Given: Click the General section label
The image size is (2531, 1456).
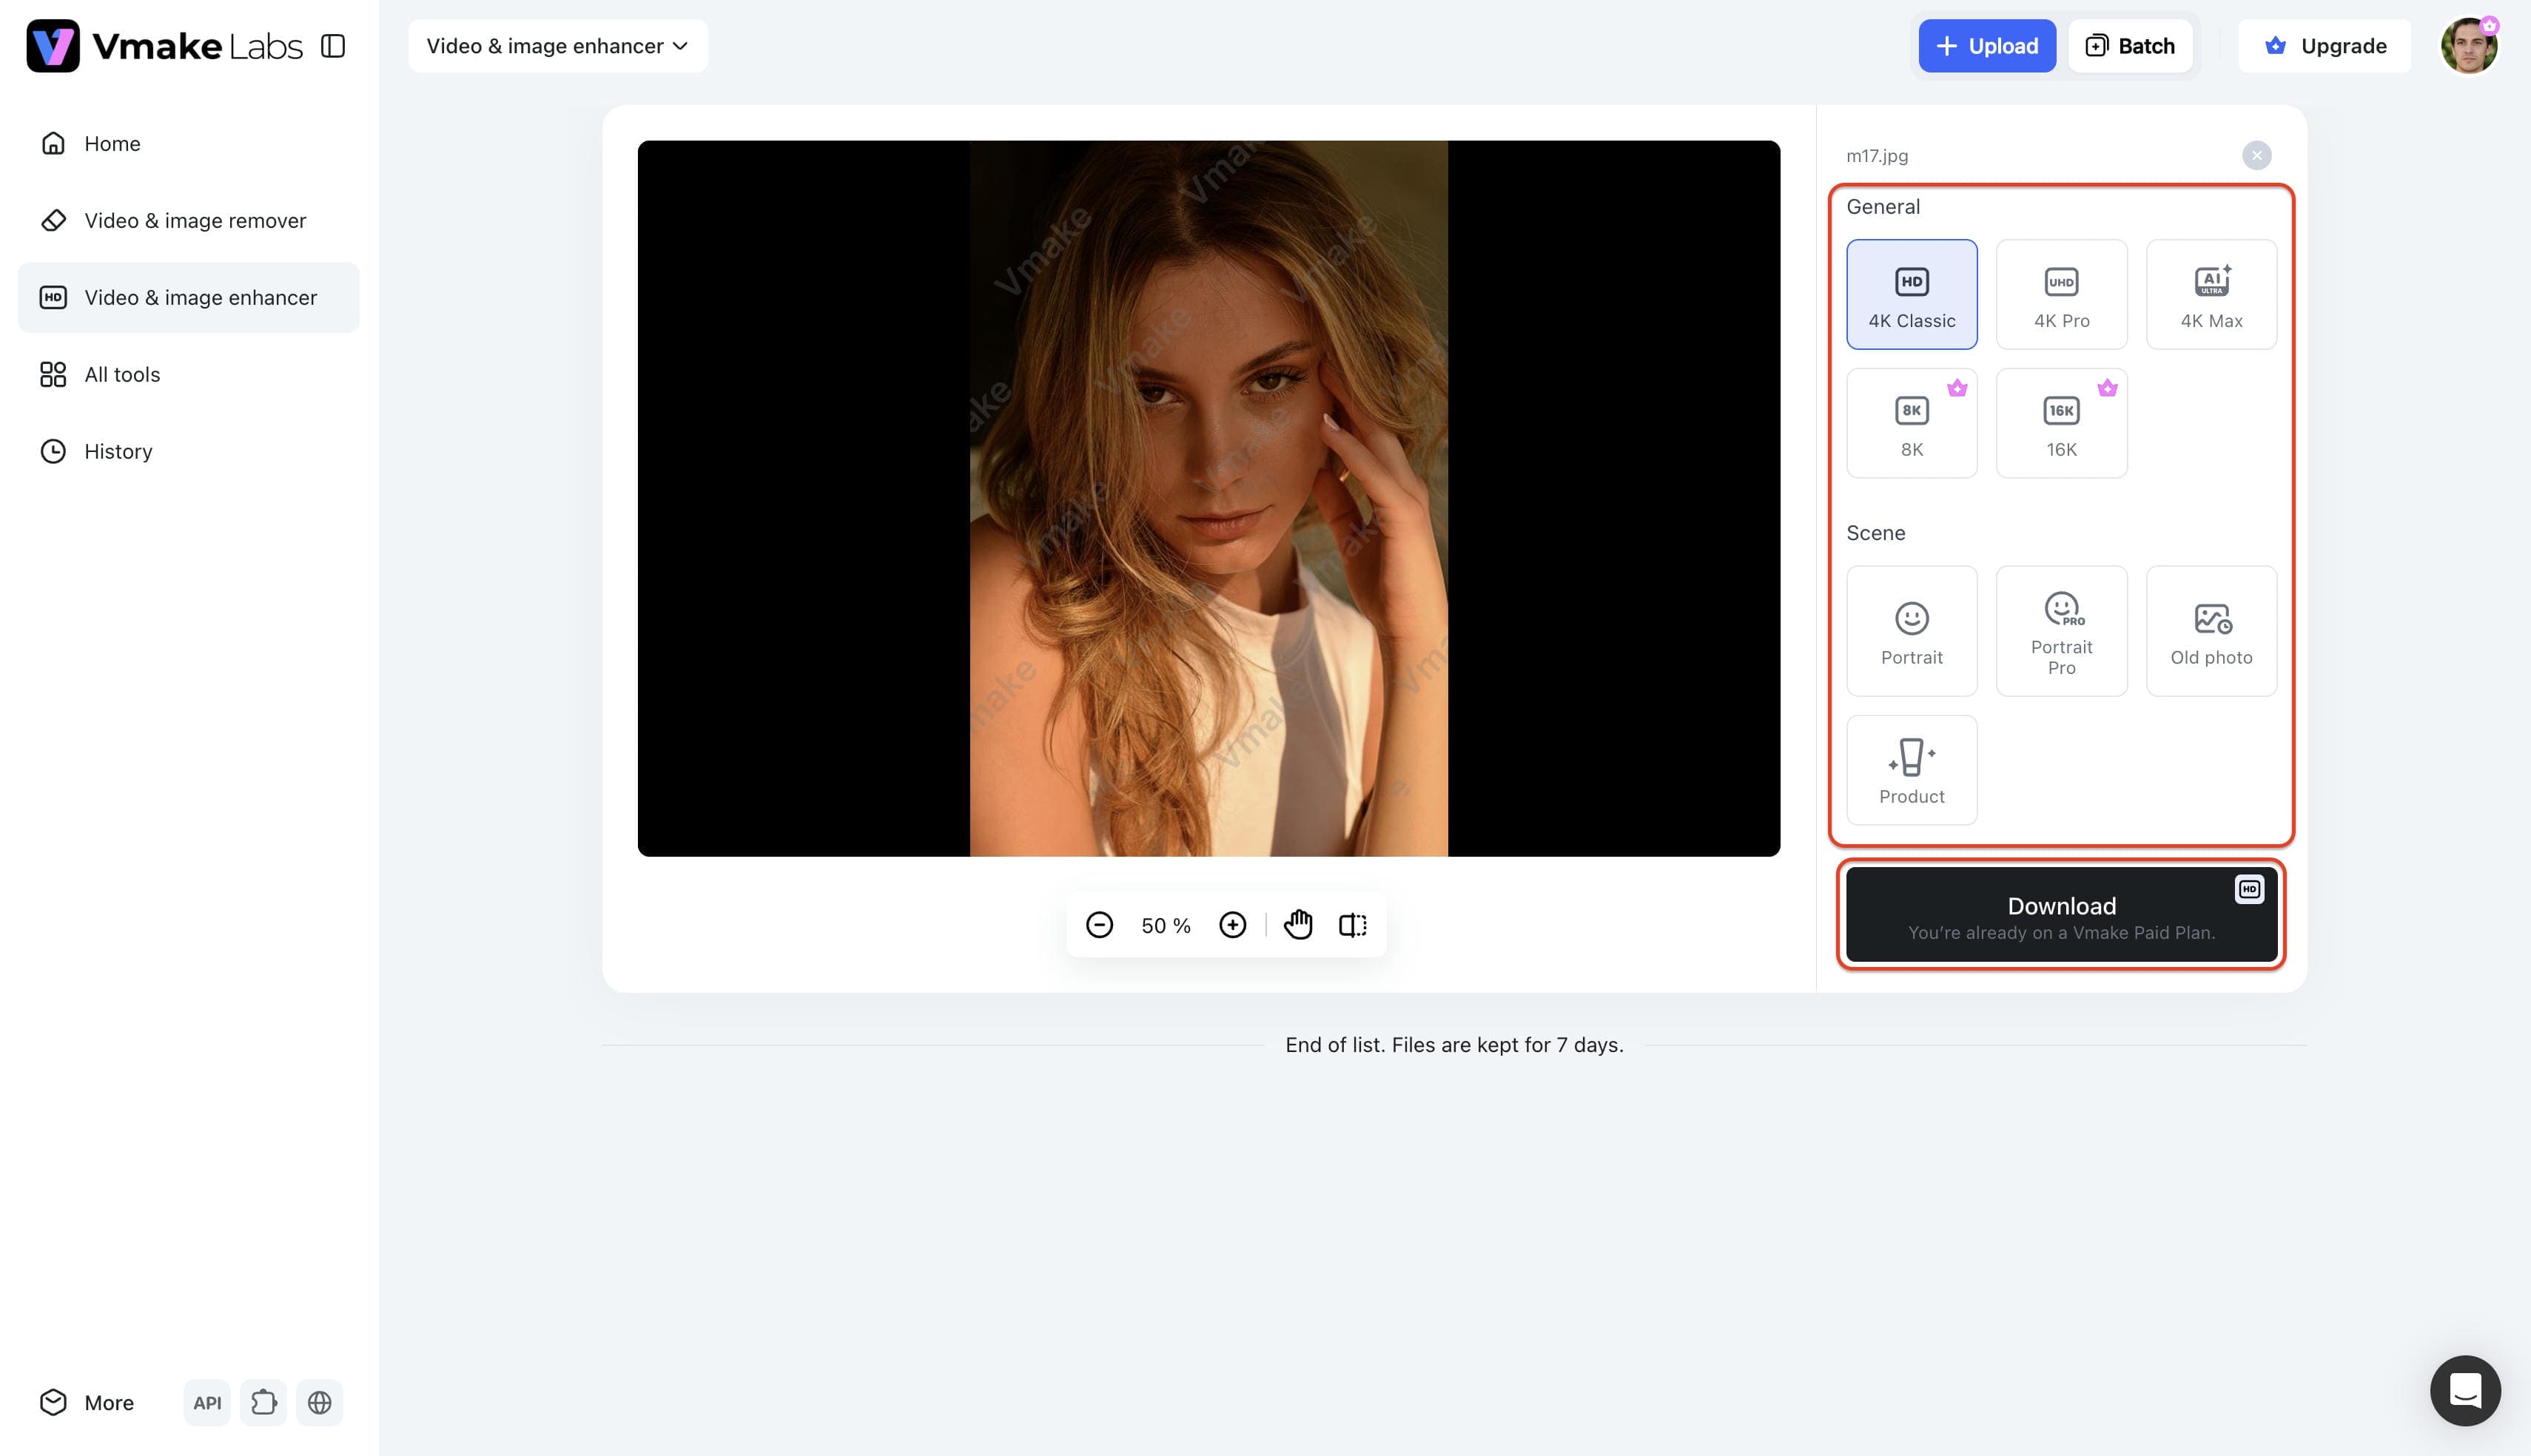Looking at the screenshot, I should [x=1883, y=207].
